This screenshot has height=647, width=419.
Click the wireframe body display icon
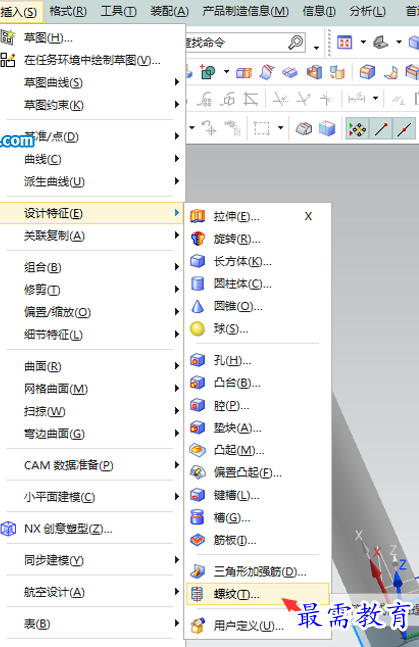(304, 128)
